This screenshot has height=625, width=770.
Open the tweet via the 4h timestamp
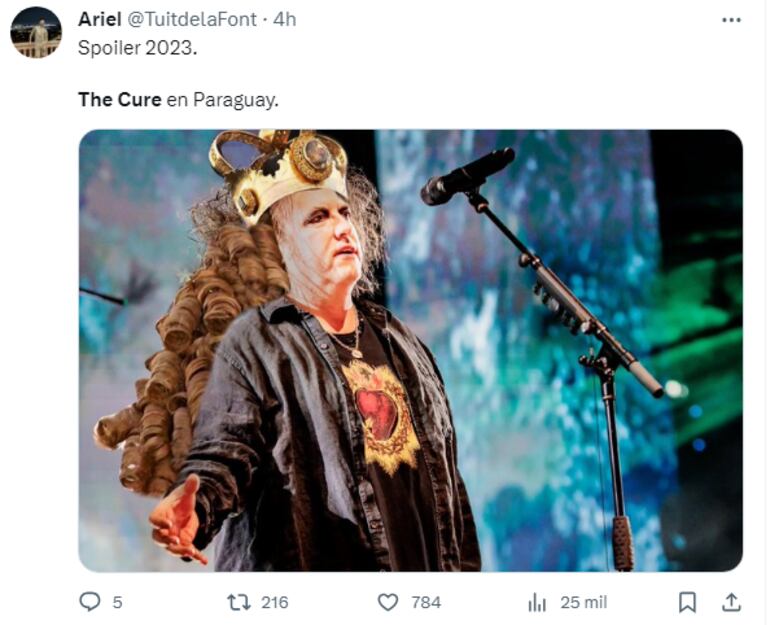(x=285, y=20)
